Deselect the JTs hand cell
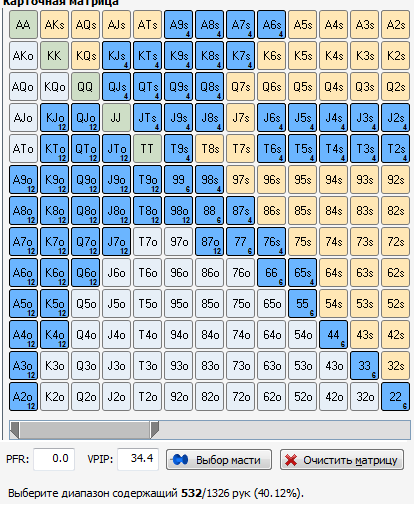This screenshot has height=506, width=414. pos(147,118)
